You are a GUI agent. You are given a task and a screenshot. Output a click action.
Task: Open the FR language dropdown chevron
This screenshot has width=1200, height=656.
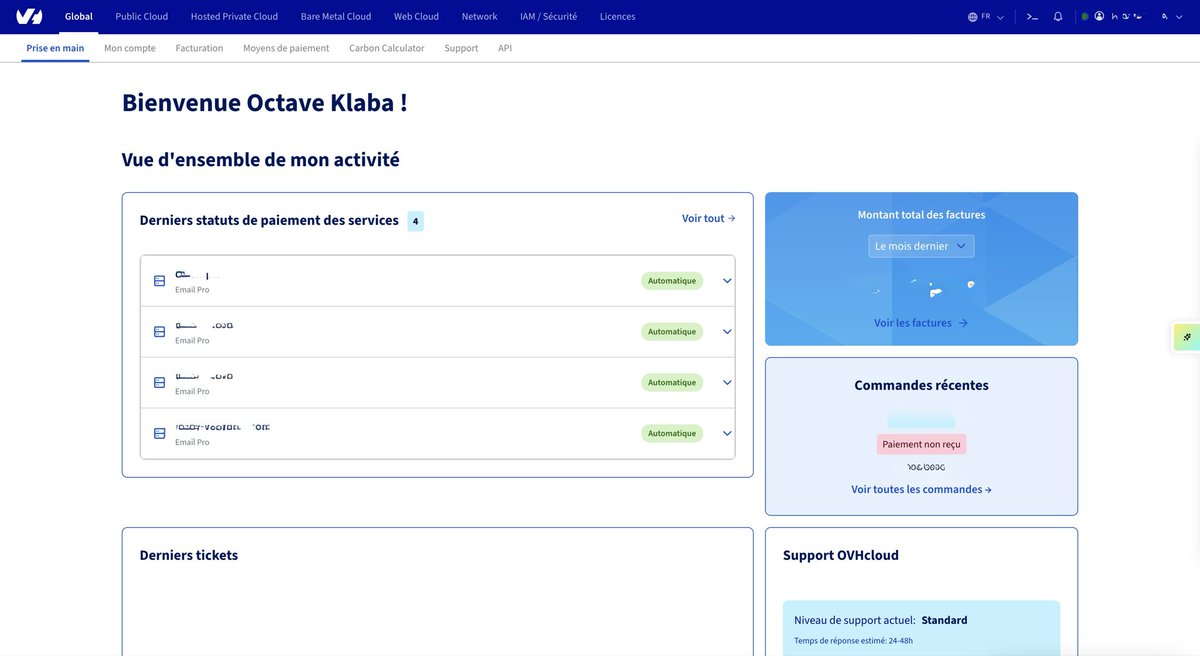pyautogui.click(x=1000, y=16)
